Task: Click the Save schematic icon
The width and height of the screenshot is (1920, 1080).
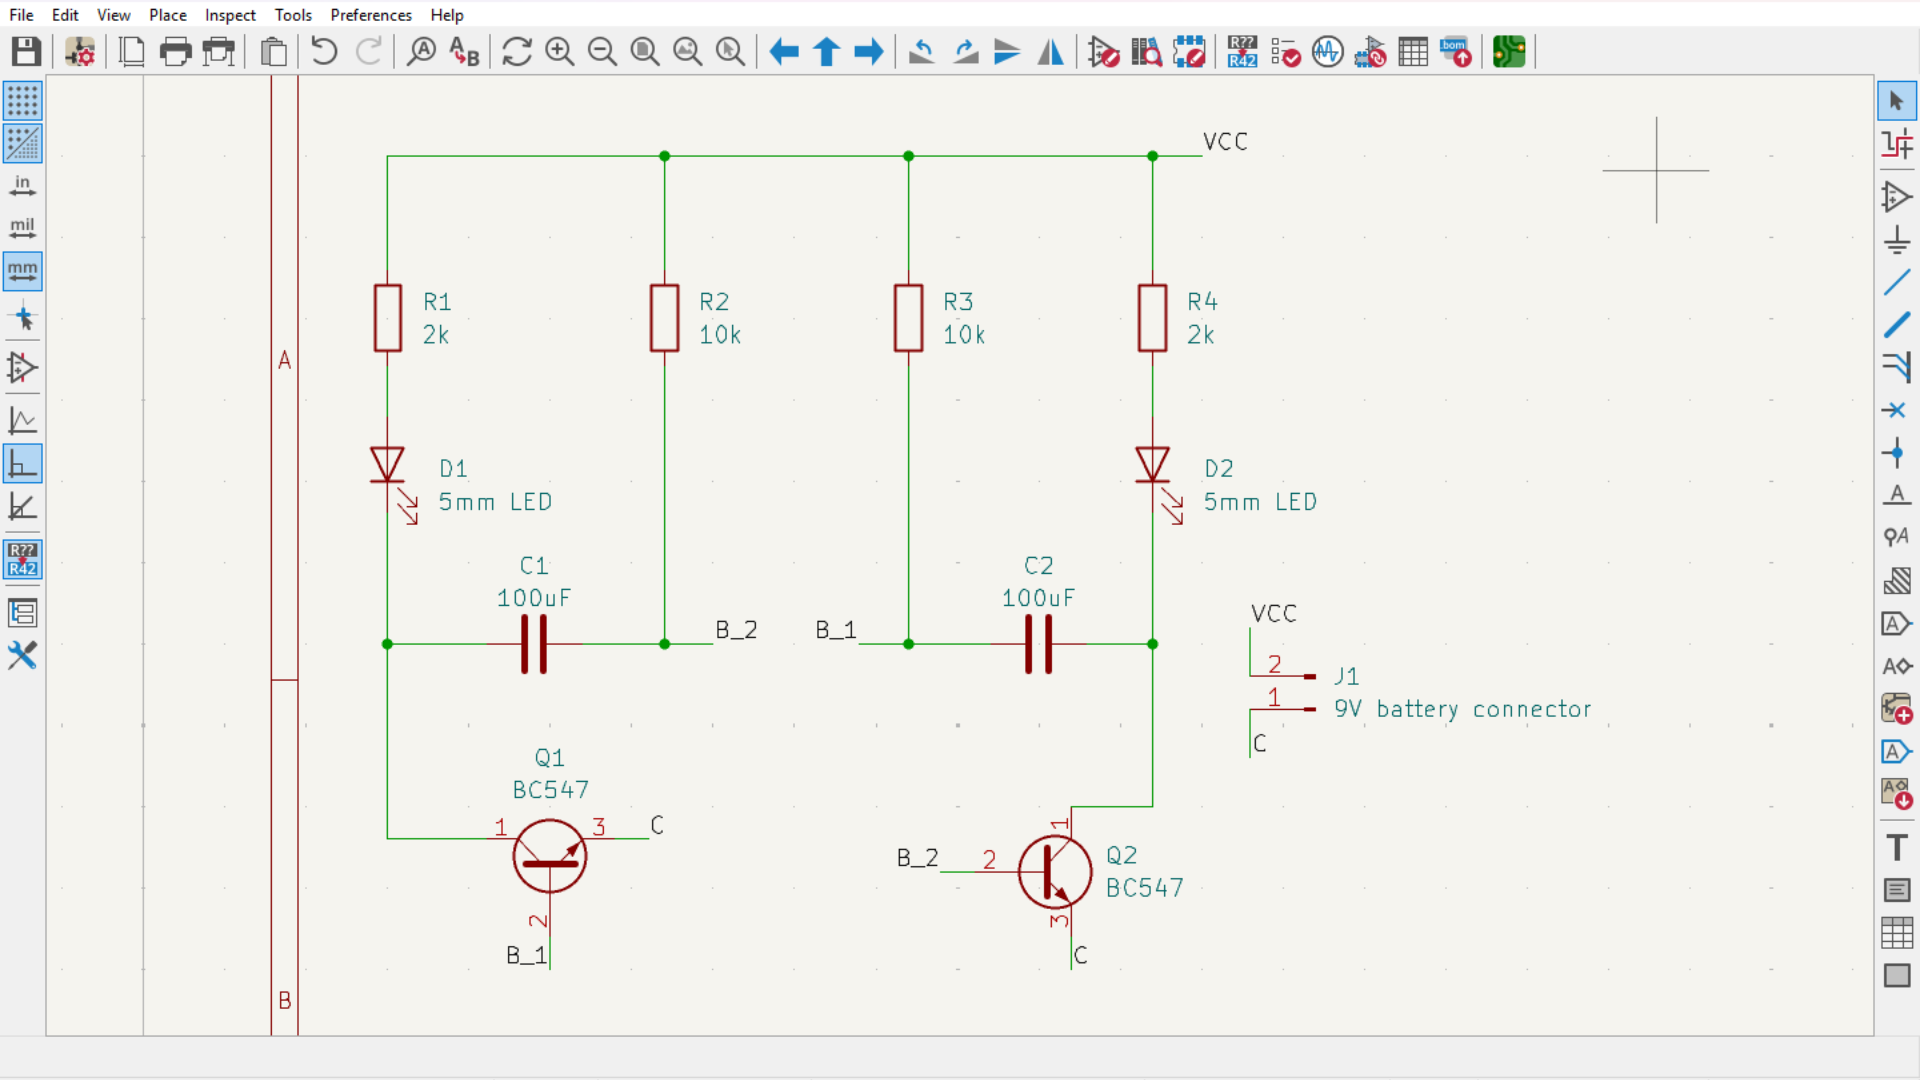Action: click(26, 51)
